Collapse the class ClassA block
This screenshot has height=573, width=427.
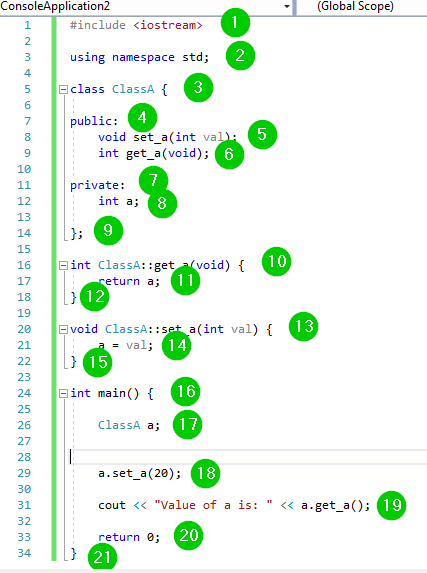63,89
